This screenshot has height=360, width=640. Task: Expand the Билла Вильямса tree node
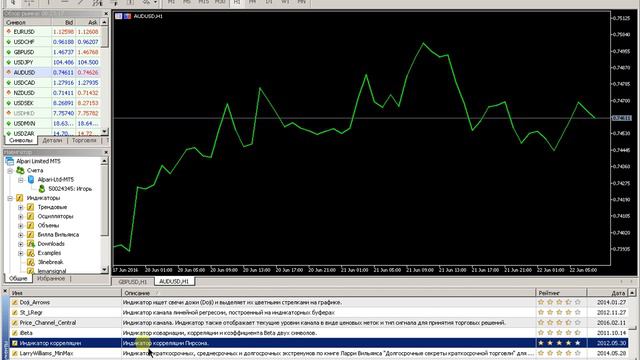click(21, 235)
